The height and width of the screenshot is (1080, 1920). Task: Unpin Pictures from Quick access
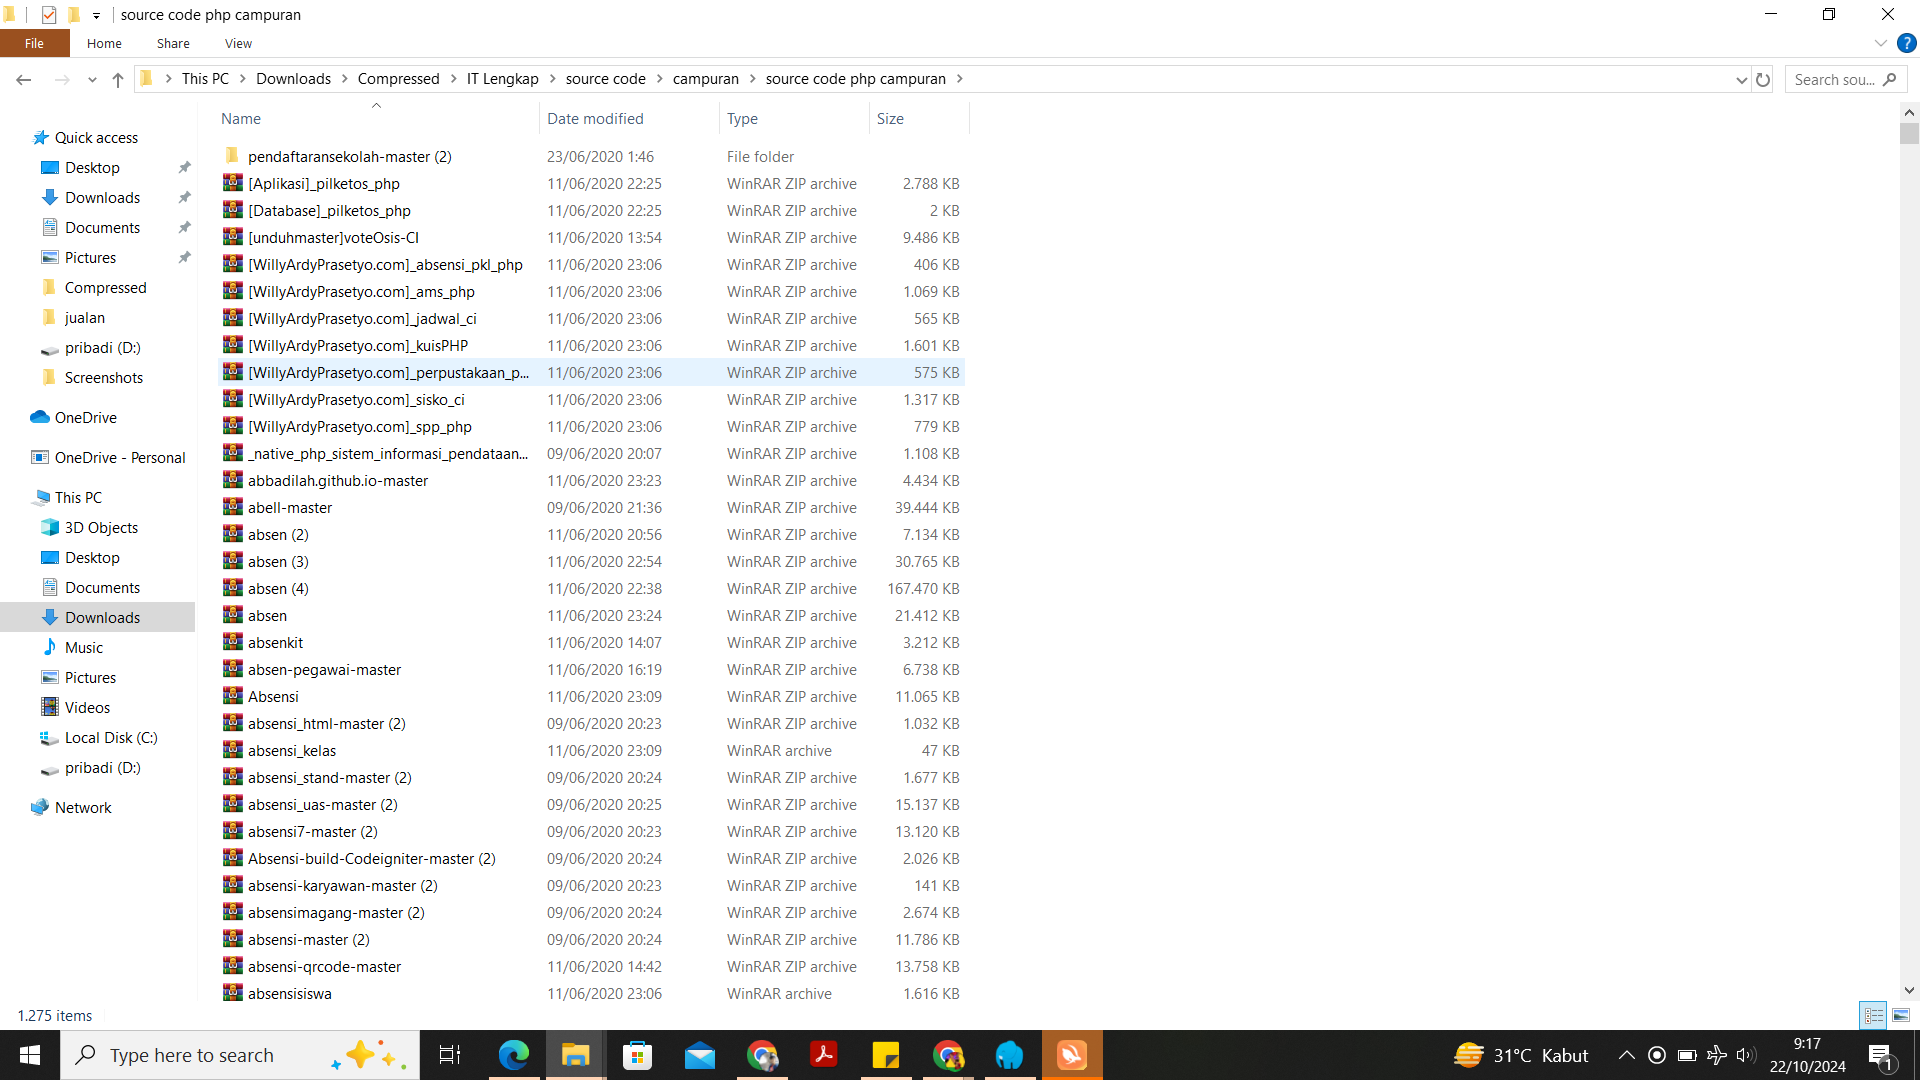pos(184,258)
